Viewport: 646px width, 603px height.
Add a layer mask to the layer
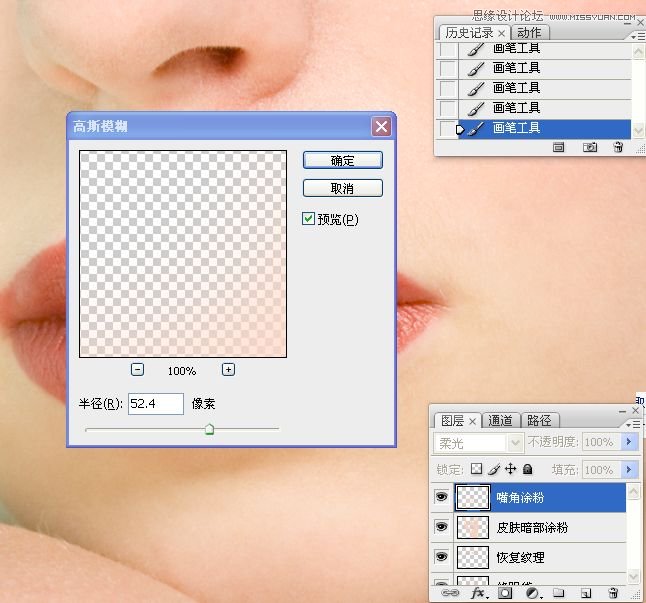tap(505, 593)
